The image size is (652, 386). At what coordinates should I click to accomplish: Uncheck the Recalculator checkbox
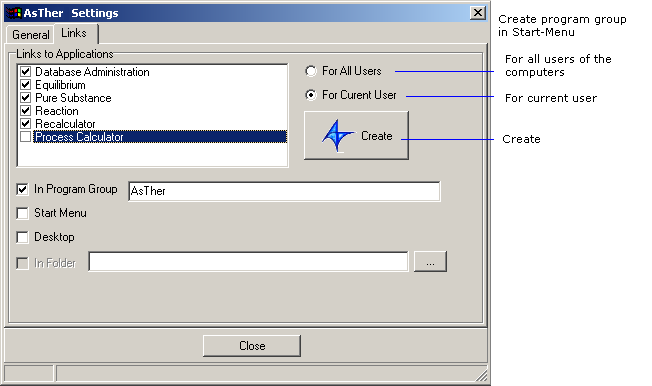pyautogui.click(x=25, y=124)
